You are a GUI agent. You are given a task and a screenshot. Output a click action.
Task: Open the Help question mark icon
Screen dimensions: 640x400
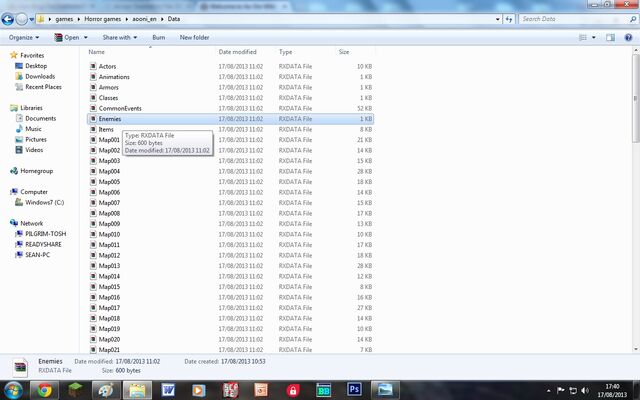pyautogui.click(x=628, y=38)
